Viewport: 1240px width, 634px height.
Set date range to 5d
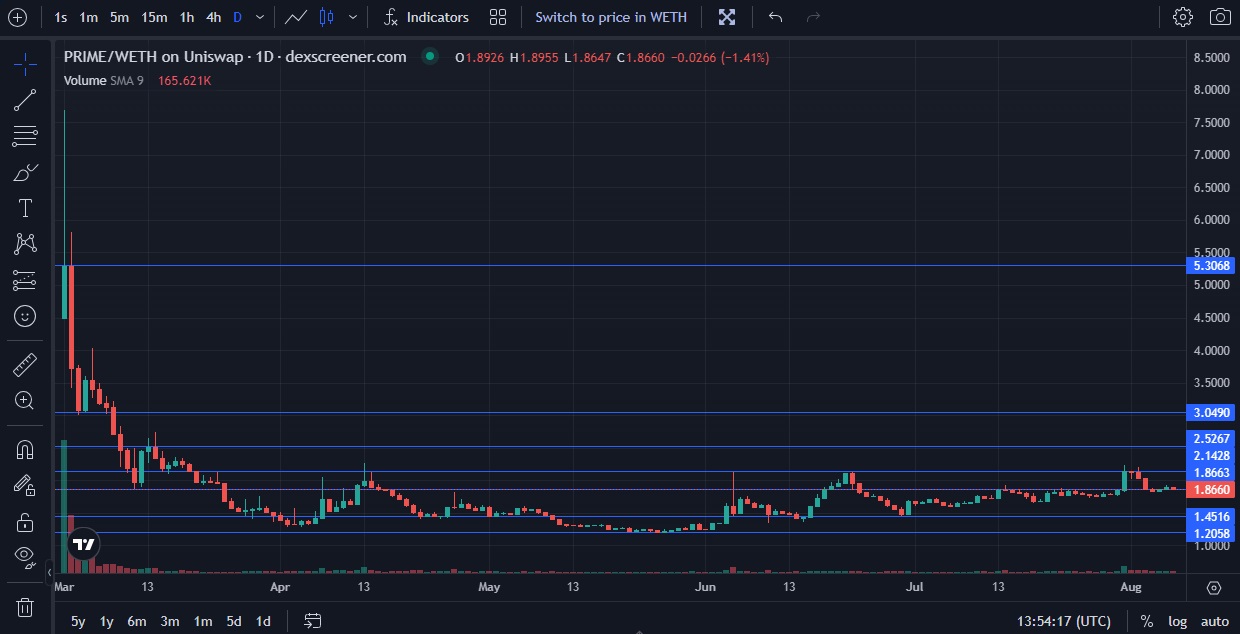234,621
